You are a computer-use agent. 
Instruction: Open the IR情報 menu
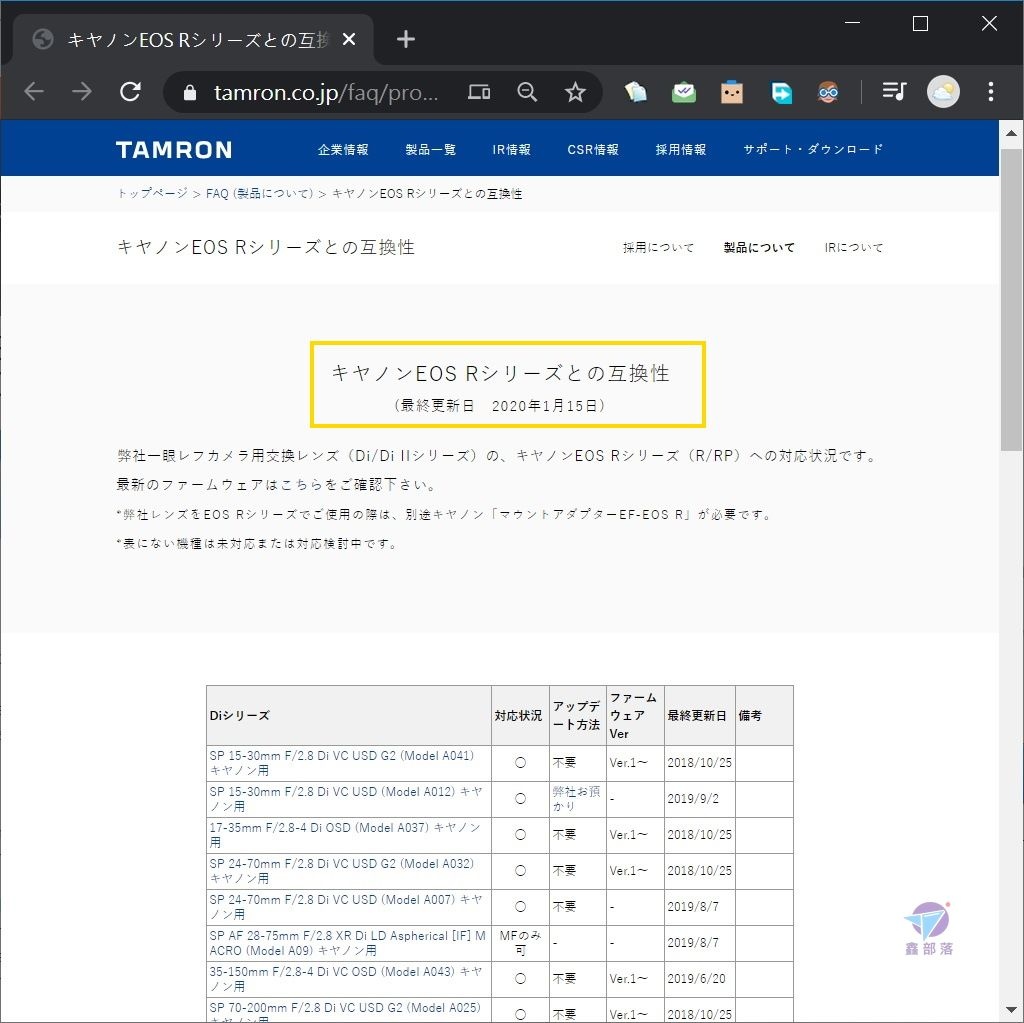click(x=511, y=150)
